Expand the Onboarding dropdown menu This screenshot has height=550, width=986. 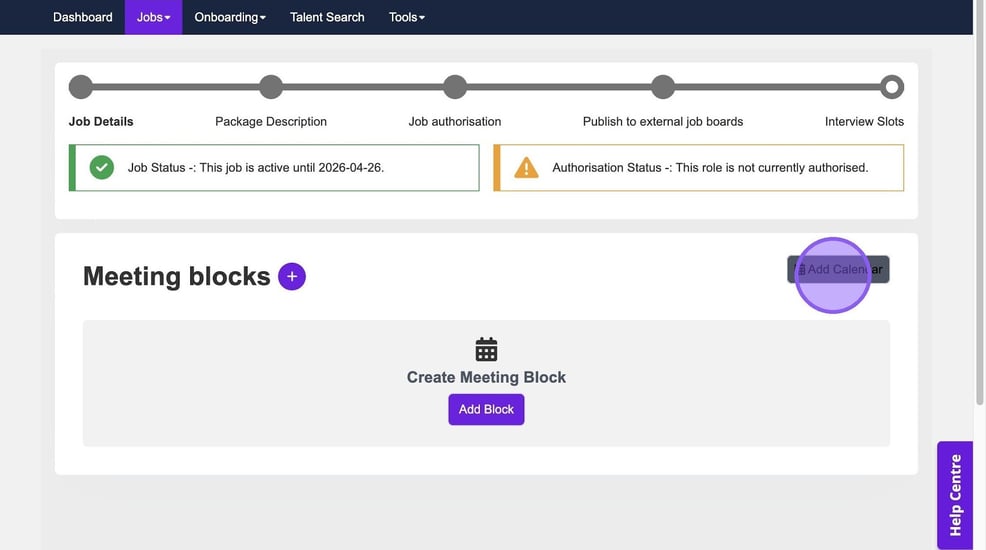230,17
